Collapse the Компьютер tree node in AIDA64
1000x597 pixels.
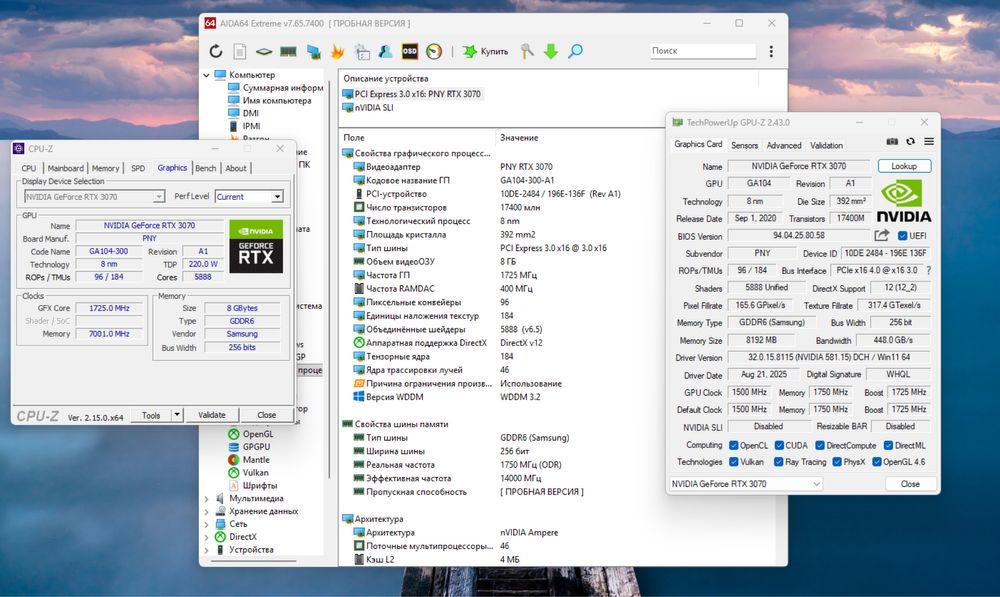(x=206, y=75)
